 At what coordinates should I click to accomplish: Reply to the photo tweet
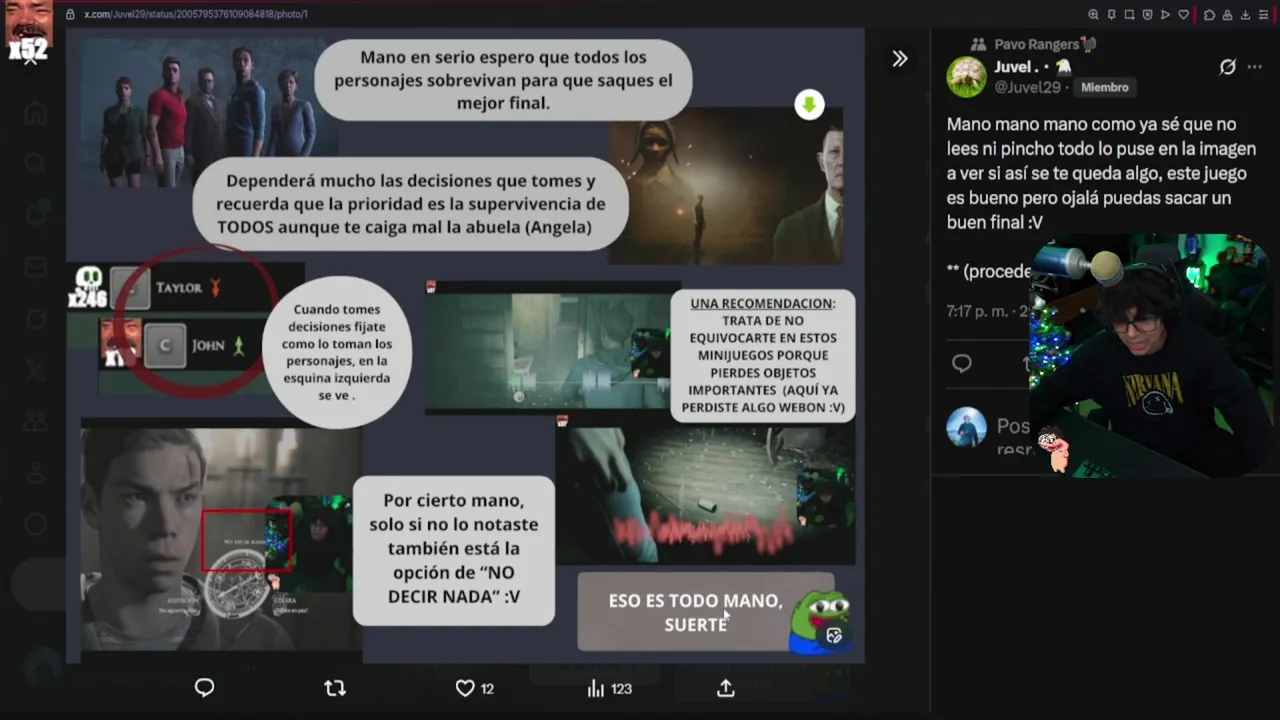[205, 688]
